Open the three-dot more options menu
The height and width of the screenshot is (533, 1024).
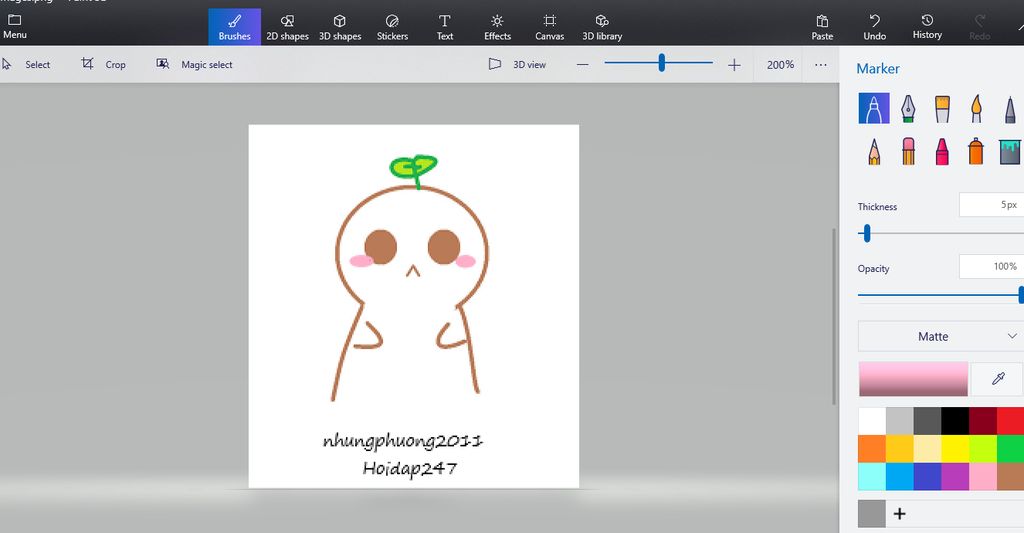tap(821, 65)
